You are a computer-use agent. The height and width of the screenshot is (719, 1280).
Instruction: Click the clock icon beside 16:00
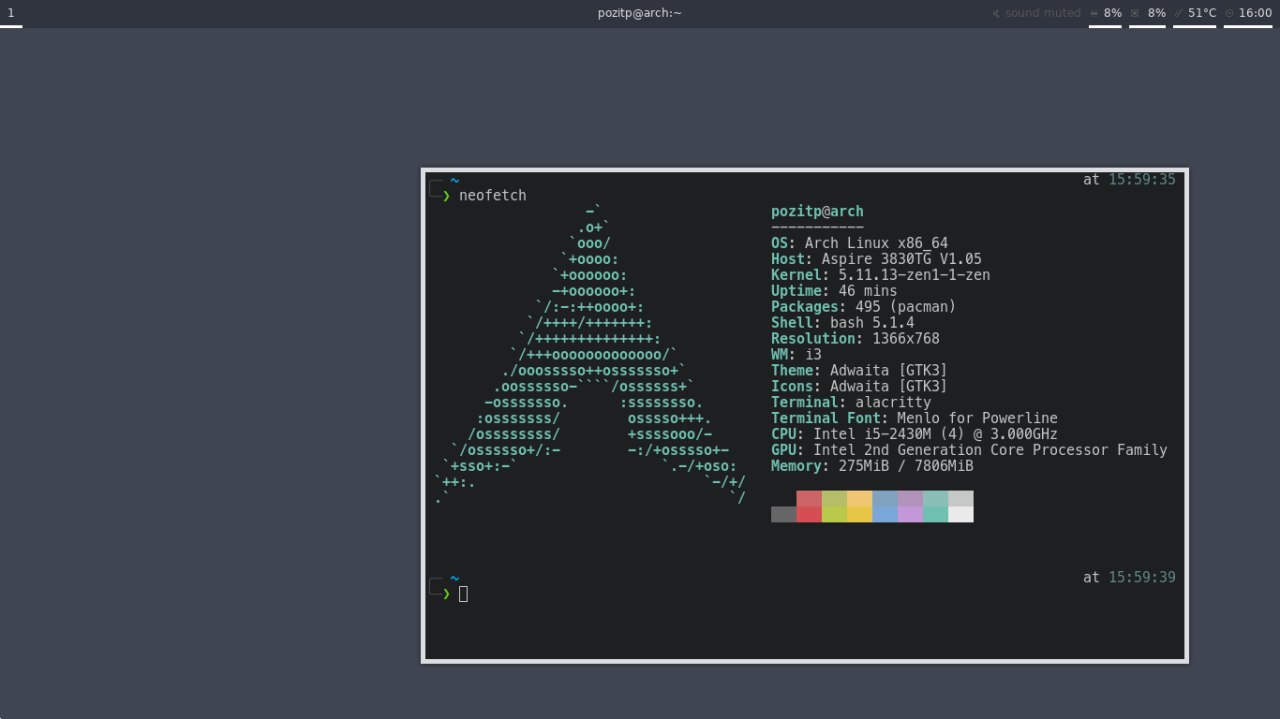coord(1229,13)
